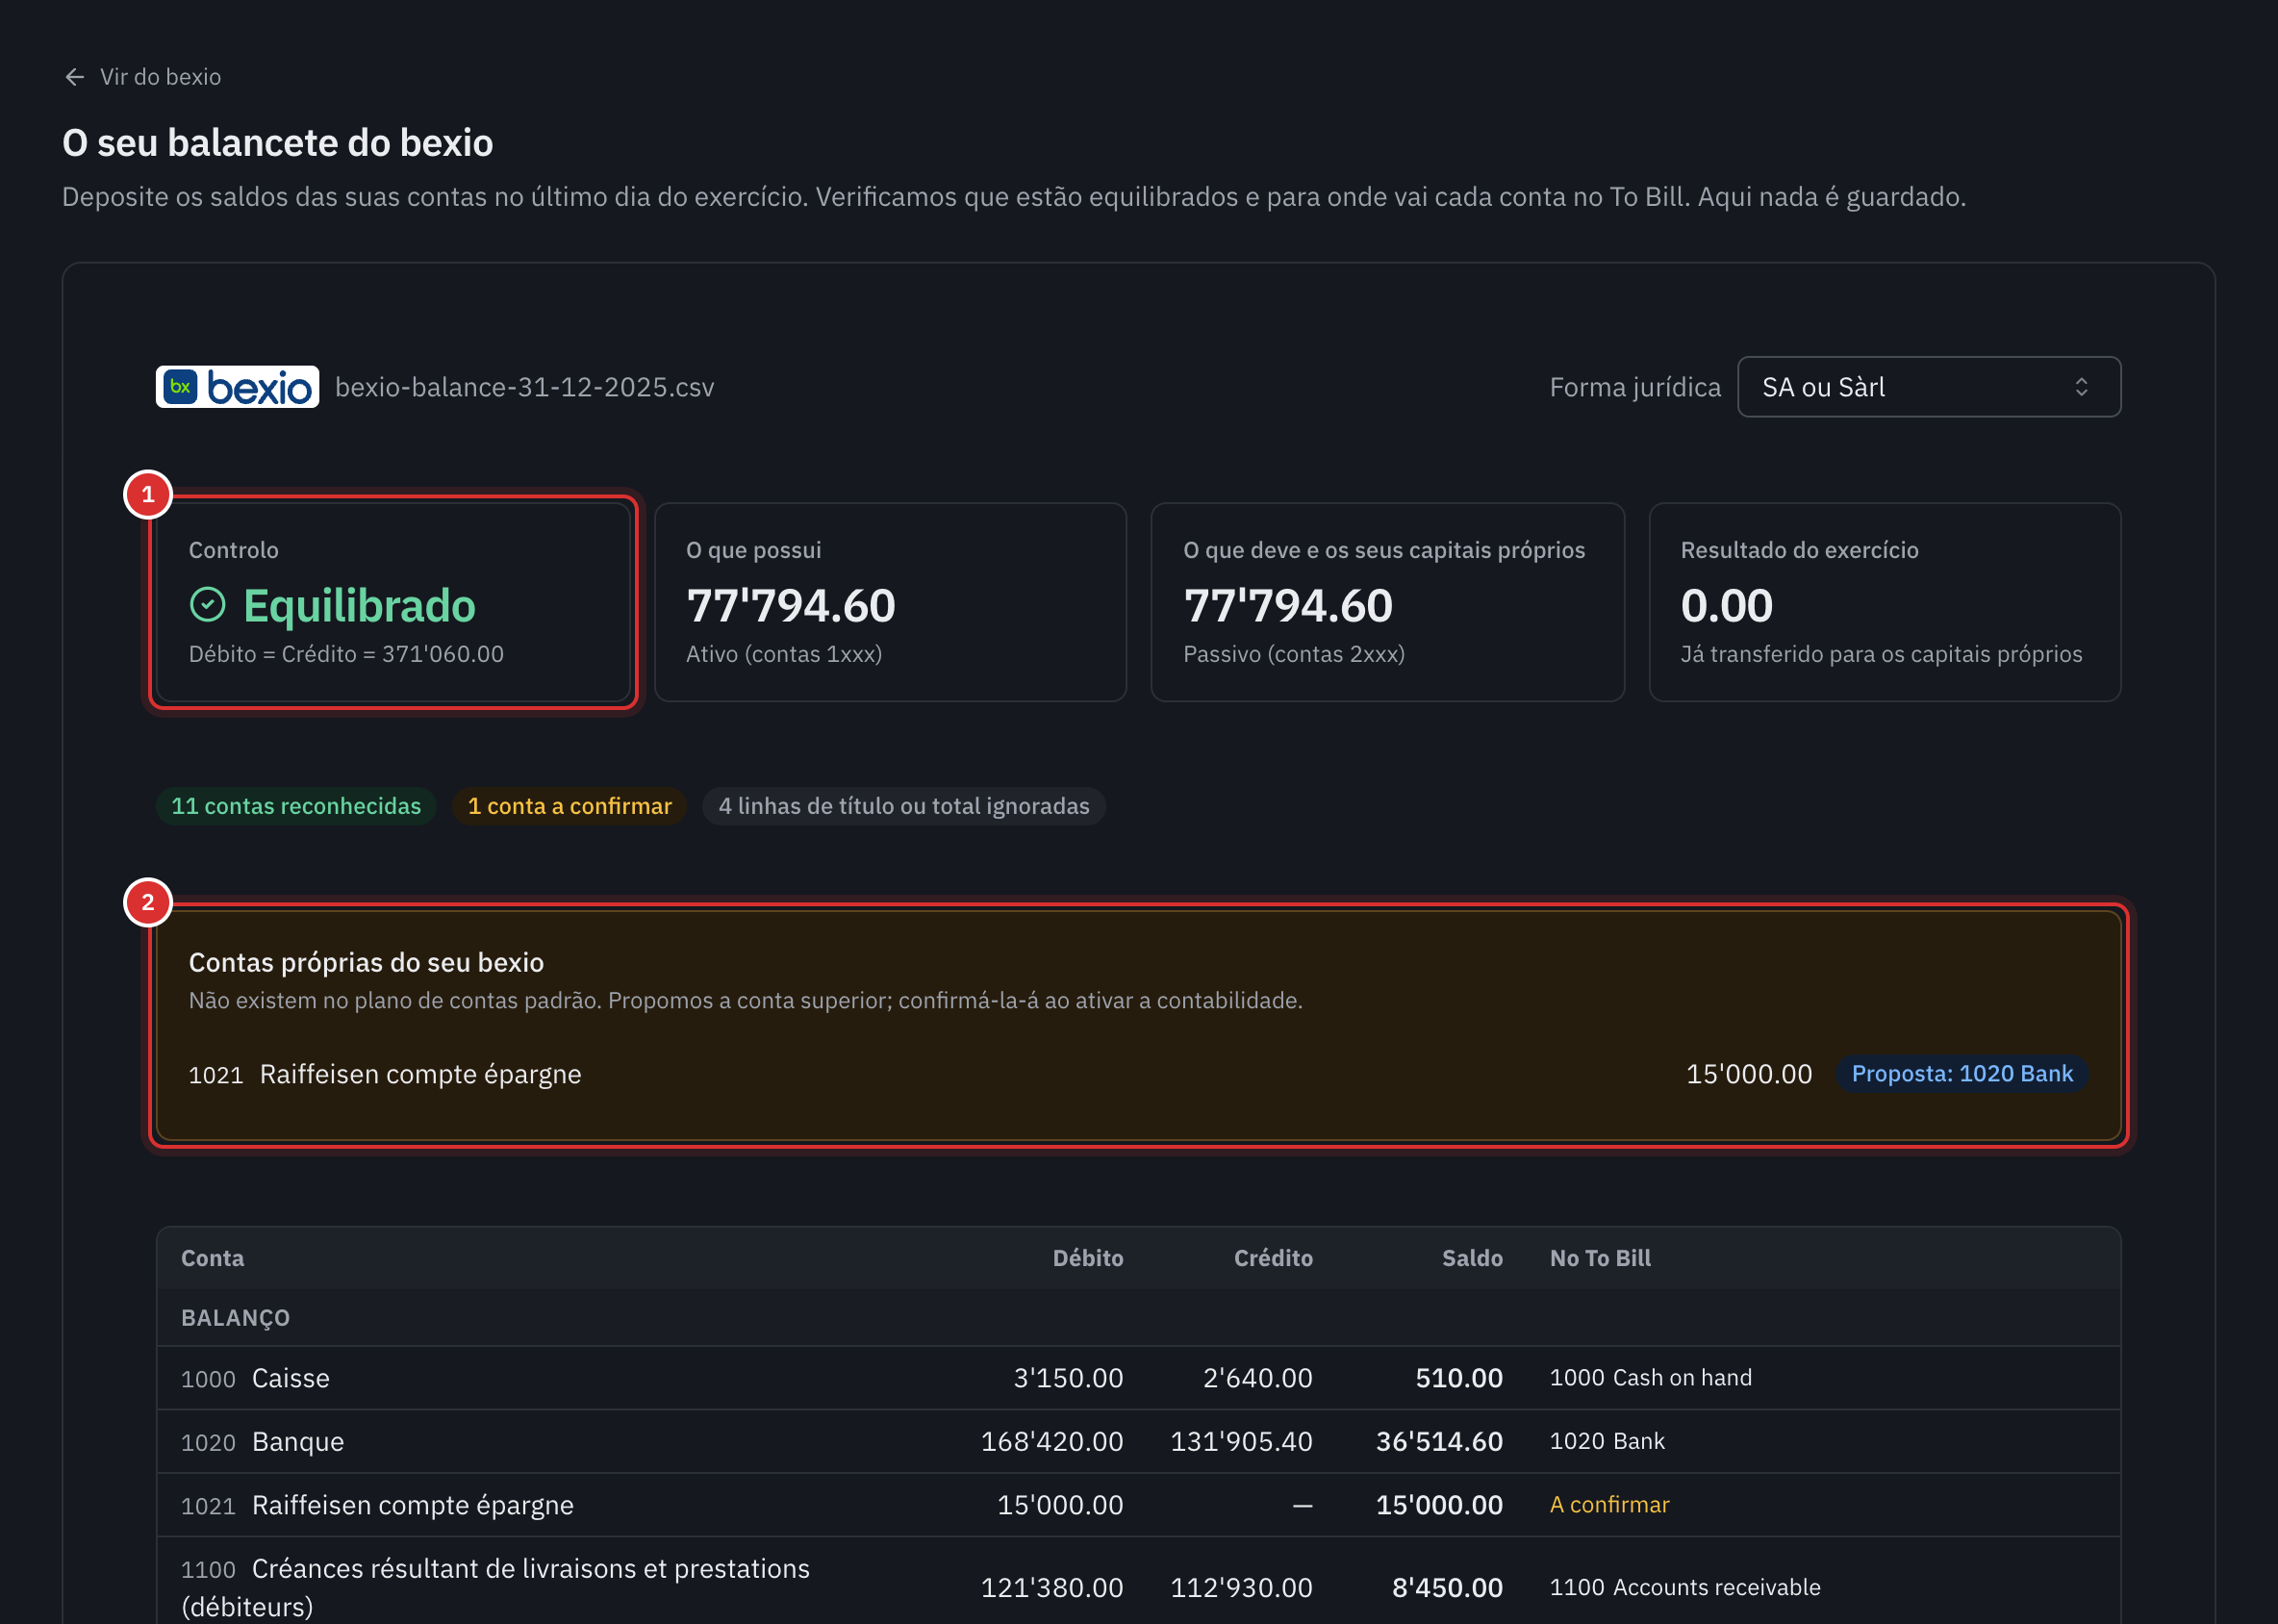Click the 'No To Bill' column header
This screenshot has width=2278, height=1624.
(1599, 1258)
